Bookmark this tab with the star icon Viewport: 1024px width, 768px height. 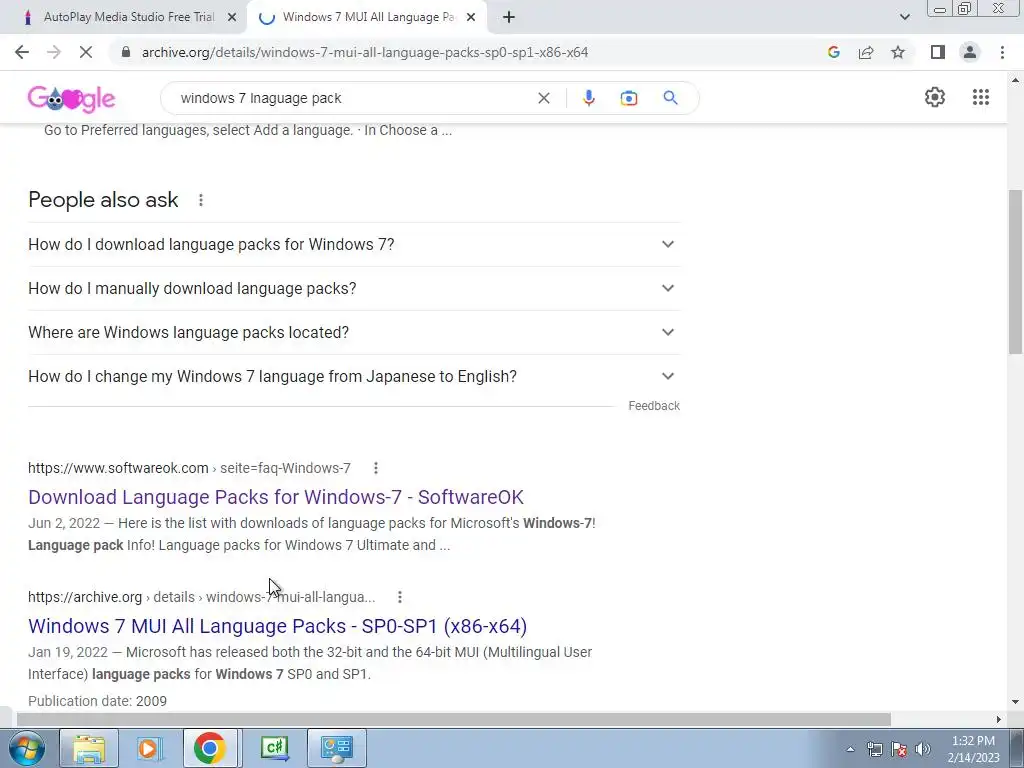pyautogui.click(x=898, y=52)
